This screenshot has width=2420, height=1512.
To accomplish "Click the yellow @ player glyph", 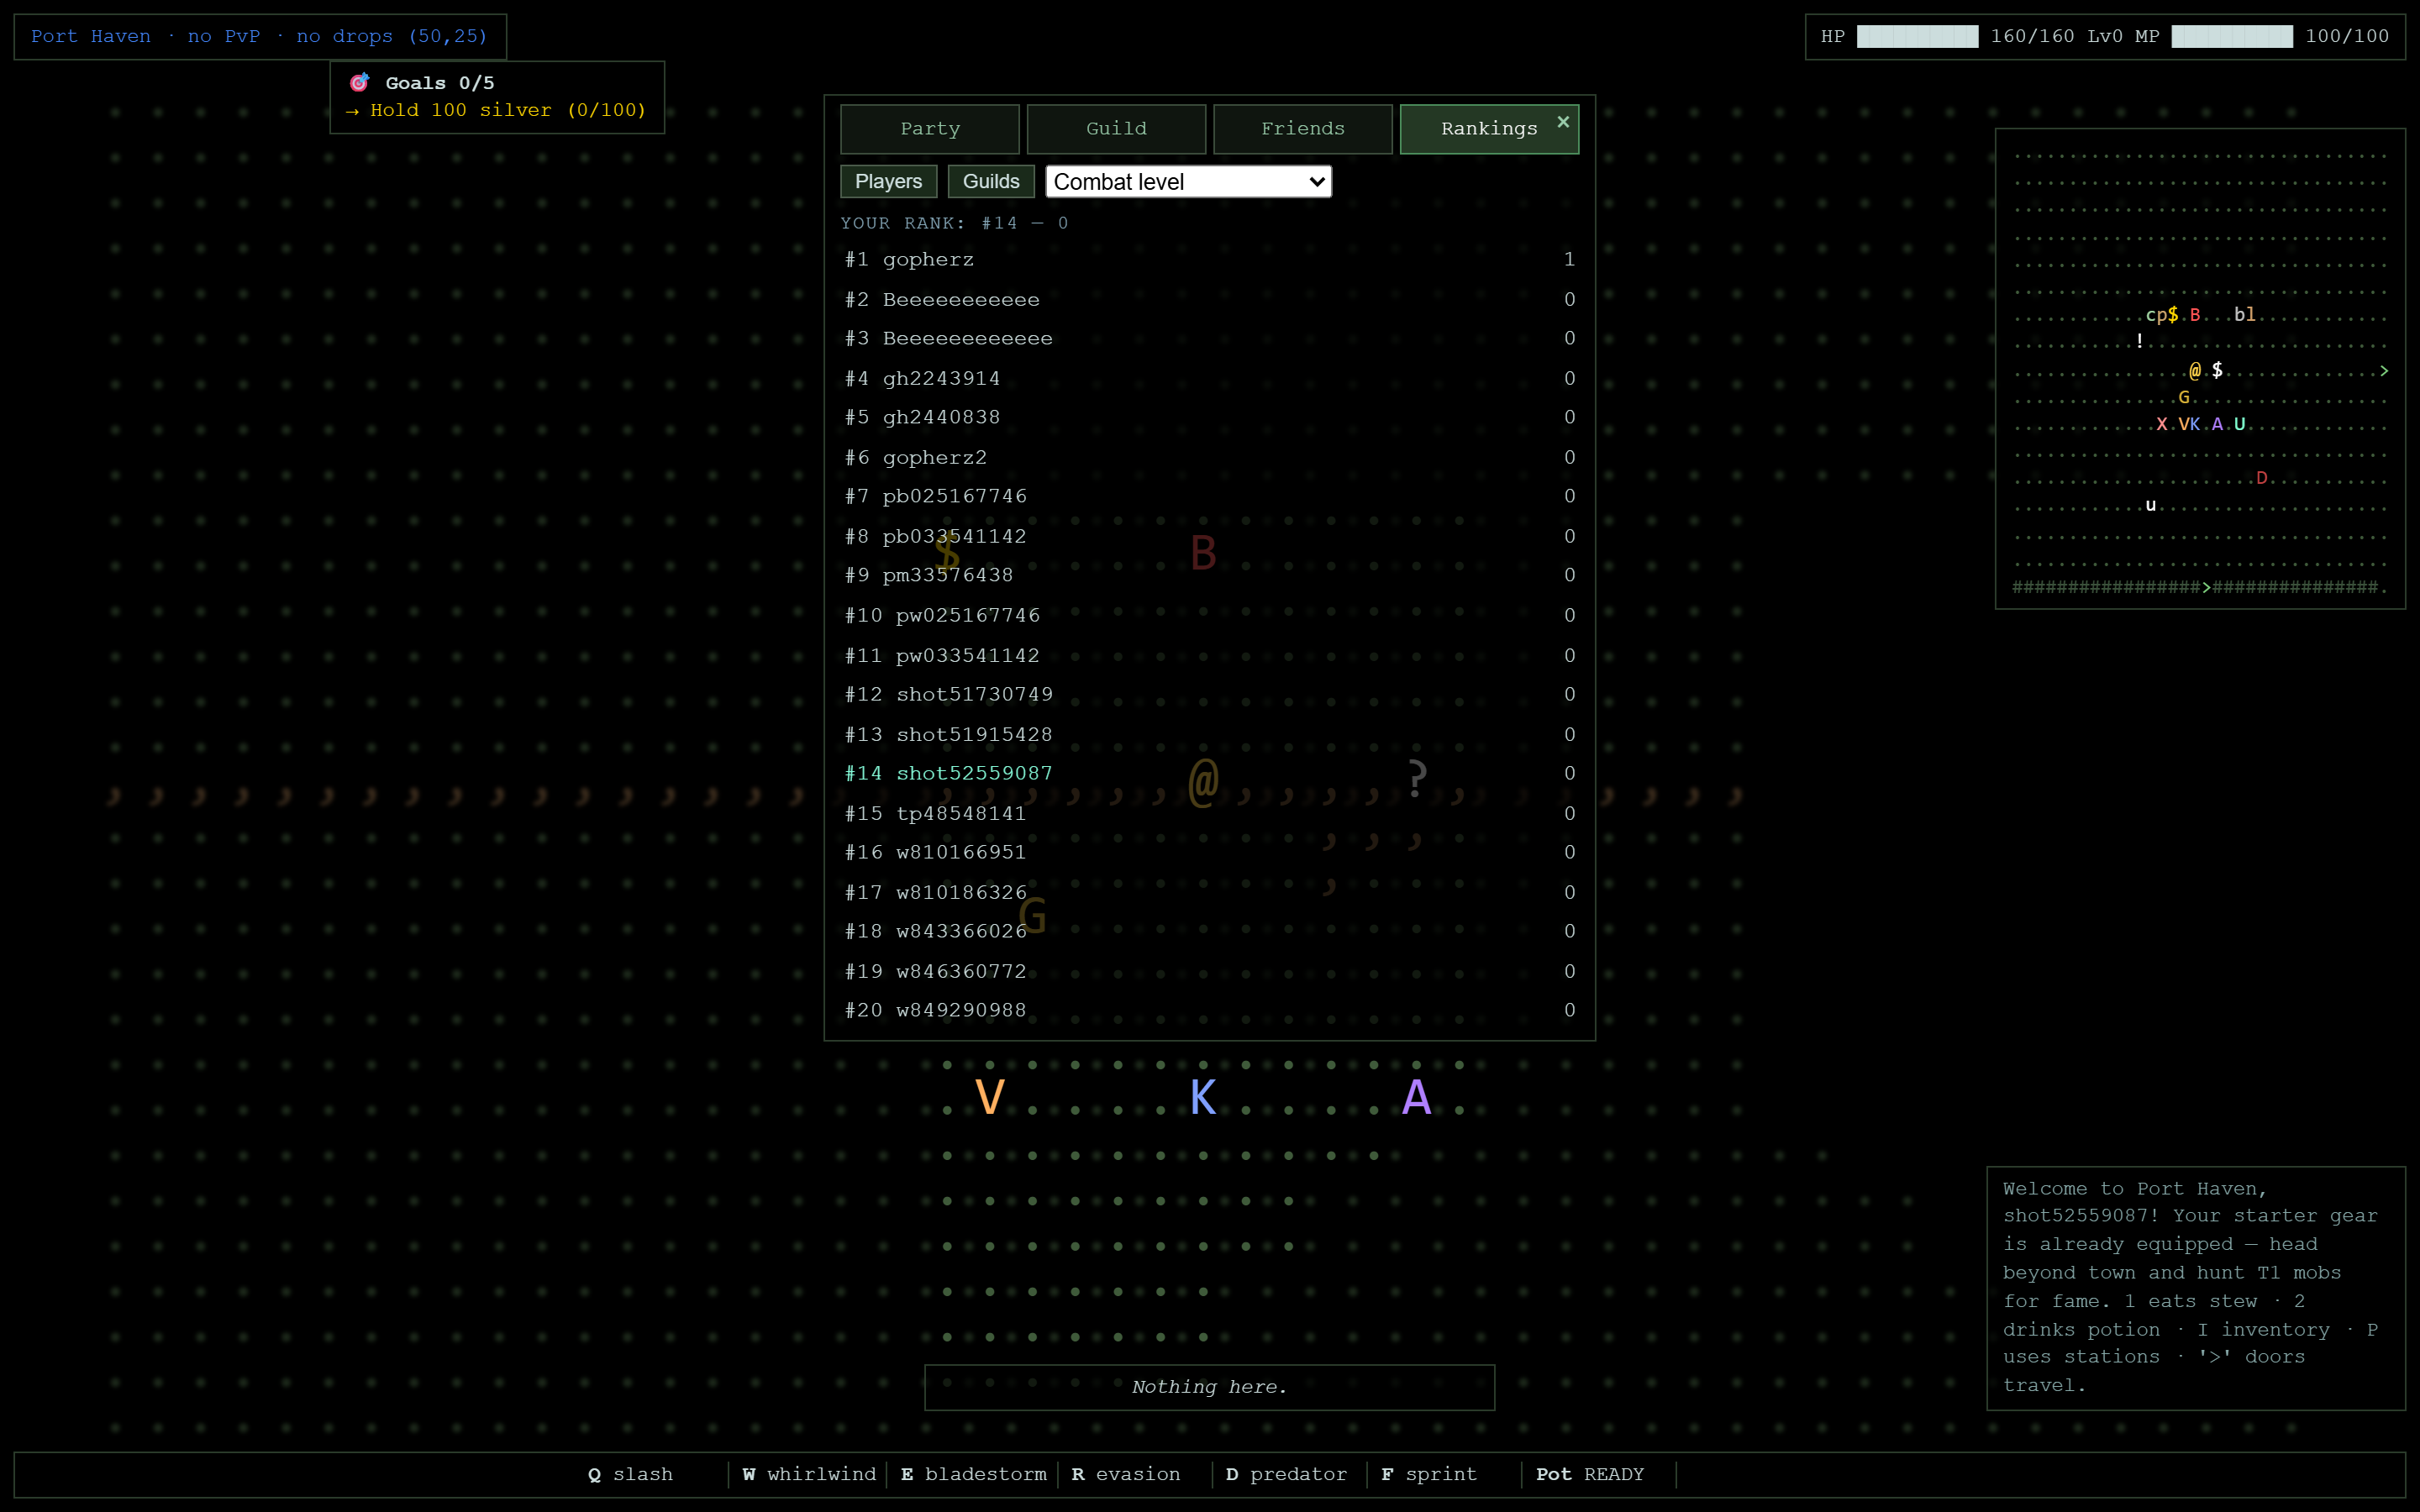I will click(1203, 781).
